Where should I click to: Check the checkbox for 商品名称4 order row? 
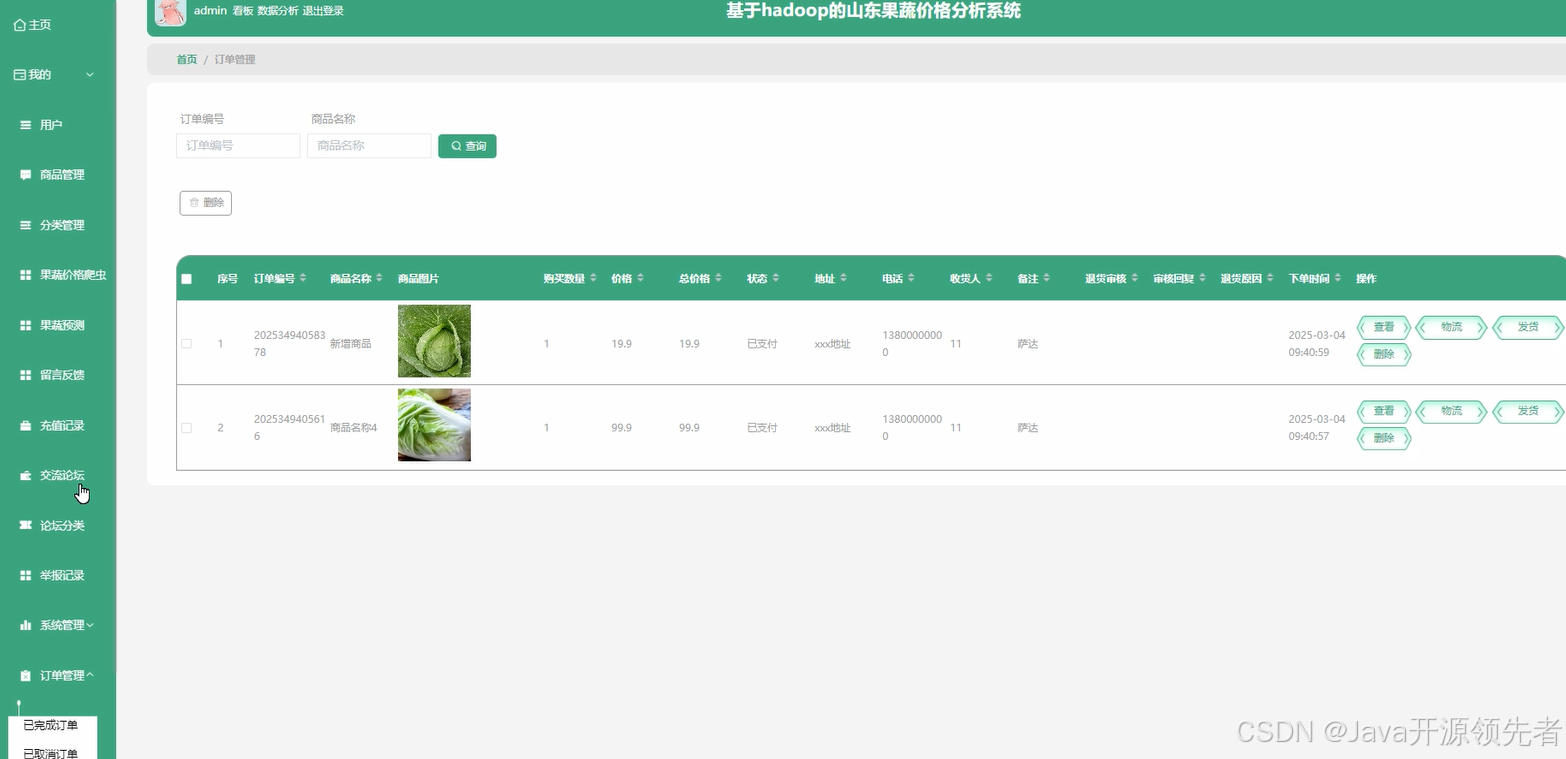click(186, 427)
